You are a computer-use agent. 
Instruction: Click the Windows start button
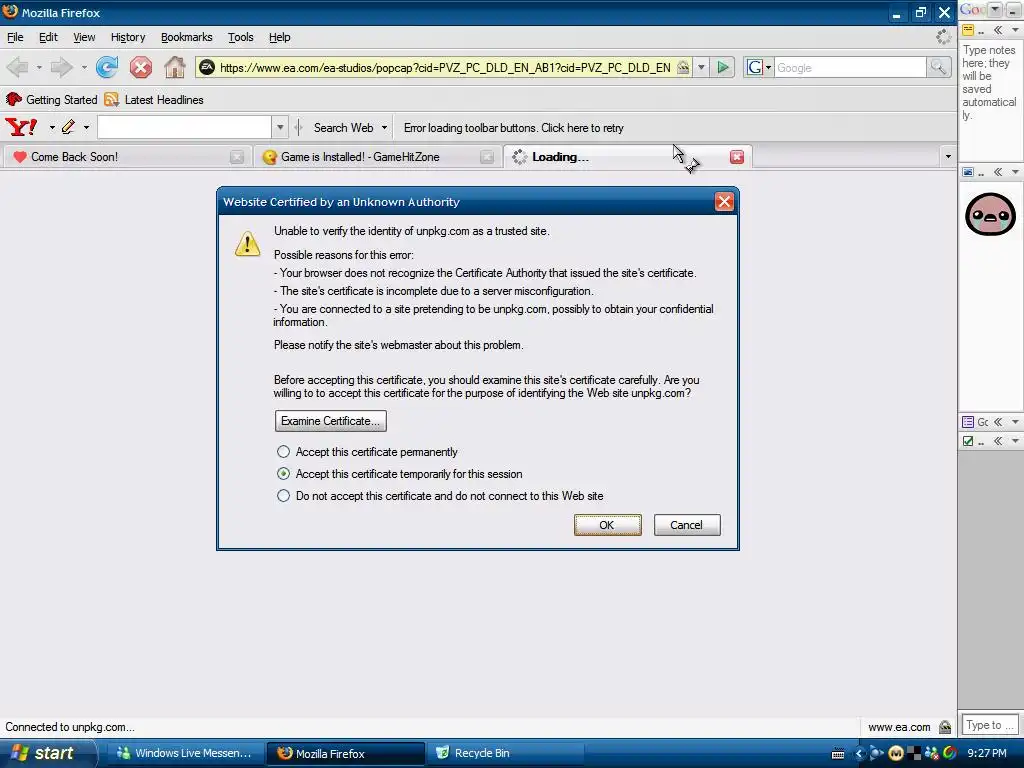pyautogui.click(x=47, y=753)
